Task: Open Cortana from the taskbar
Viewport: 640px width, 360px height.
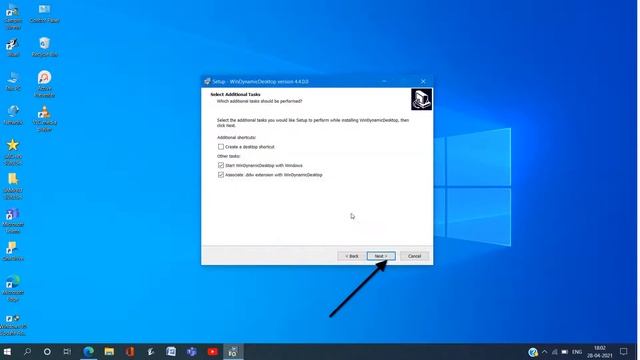Action: 47,351
